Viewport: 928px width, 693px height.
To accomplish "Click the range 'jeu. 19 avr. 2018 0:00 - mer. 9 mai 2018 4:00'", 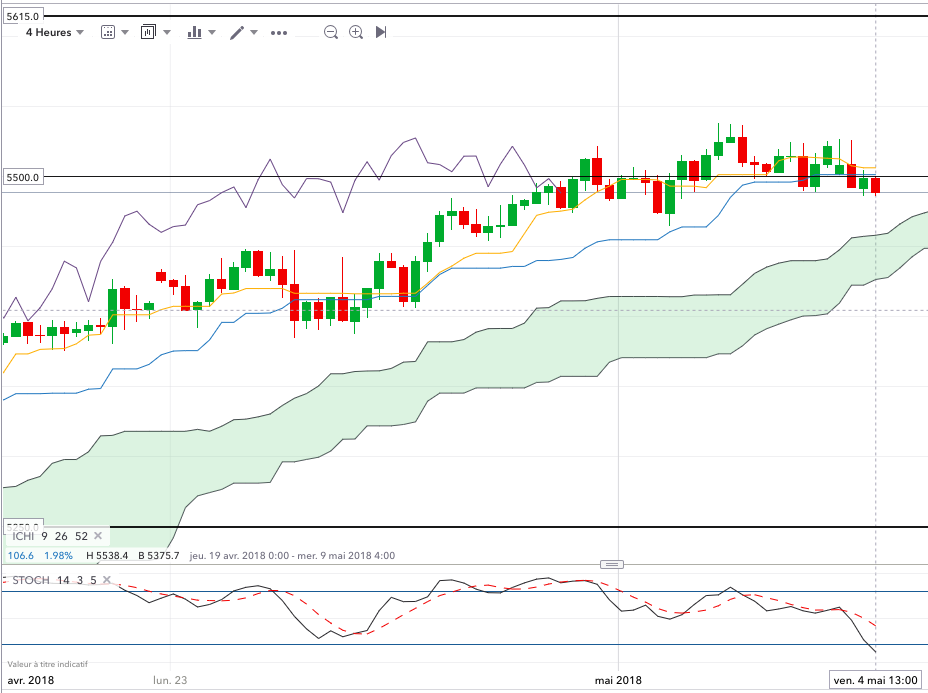I will 292,555.
